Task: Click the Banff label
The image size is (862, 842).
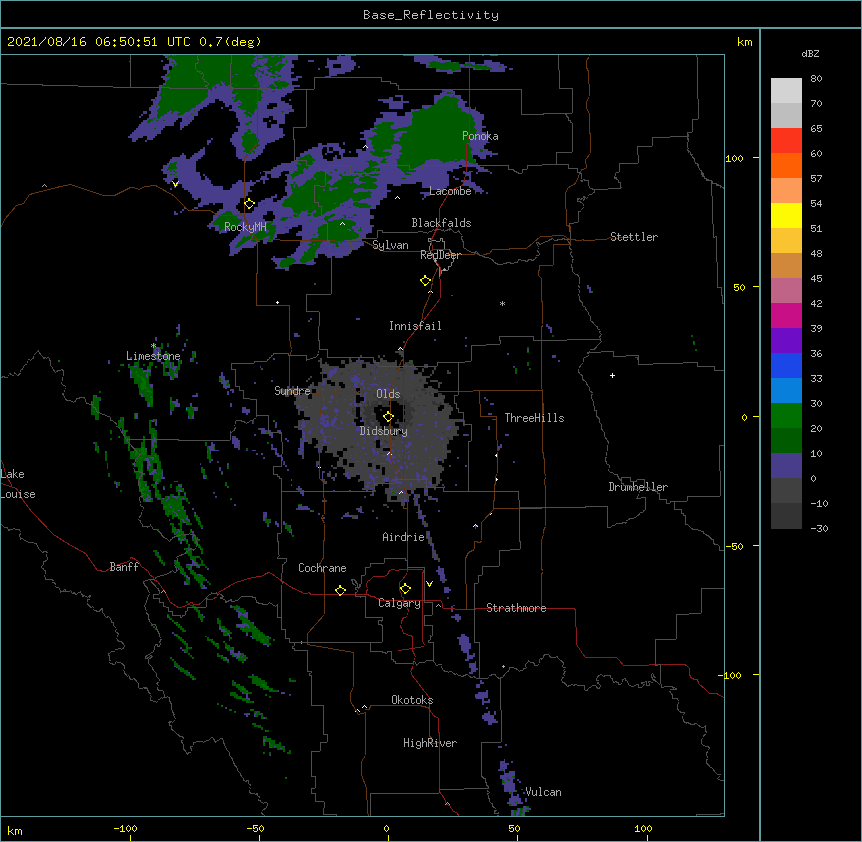Action: pos(124,567)
